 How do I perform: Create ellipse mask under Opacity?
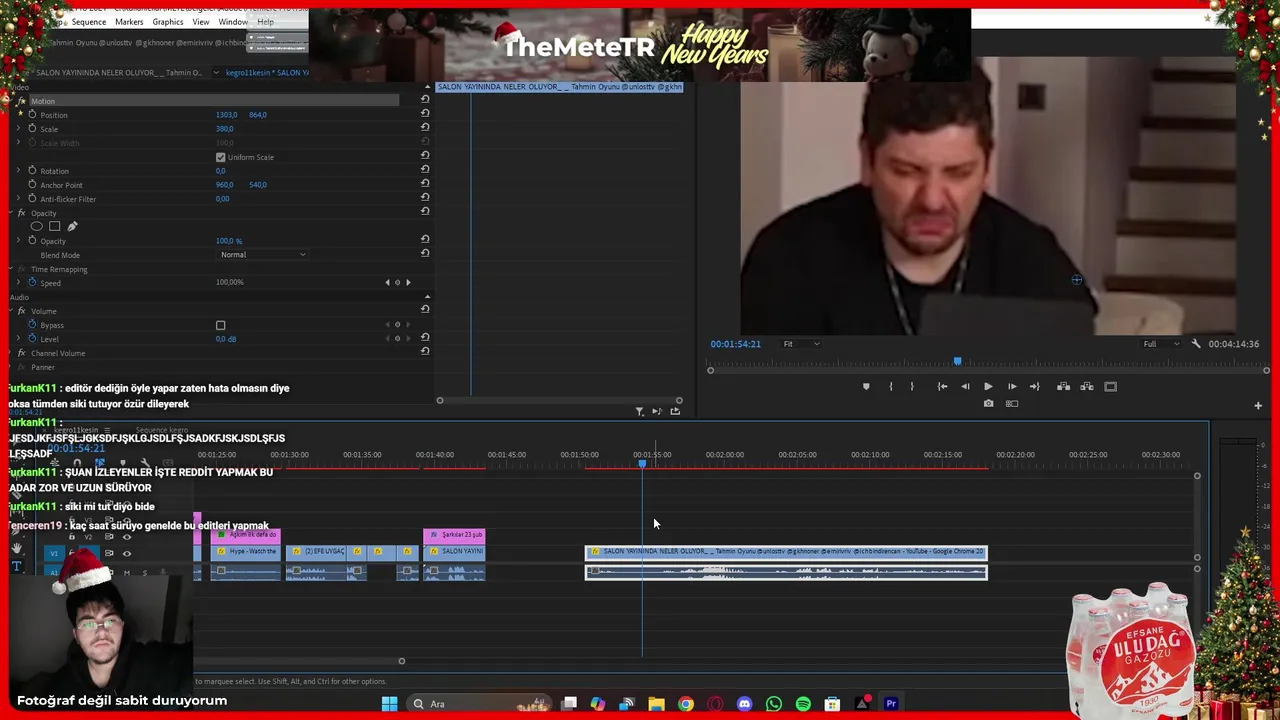click(x=36, y=226)
